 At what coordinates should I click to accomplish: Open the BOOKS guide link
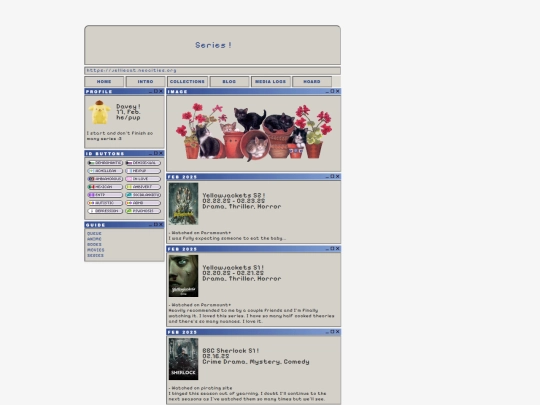(x=94, y=245)
